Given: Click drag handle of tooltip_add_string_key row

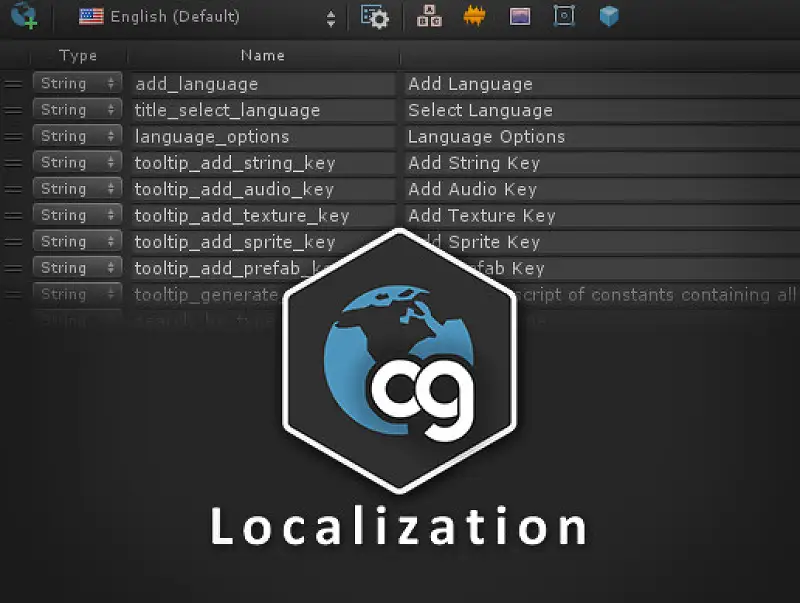Looking at the screenshot, I should pyautogui.click(x=14, y=163).
